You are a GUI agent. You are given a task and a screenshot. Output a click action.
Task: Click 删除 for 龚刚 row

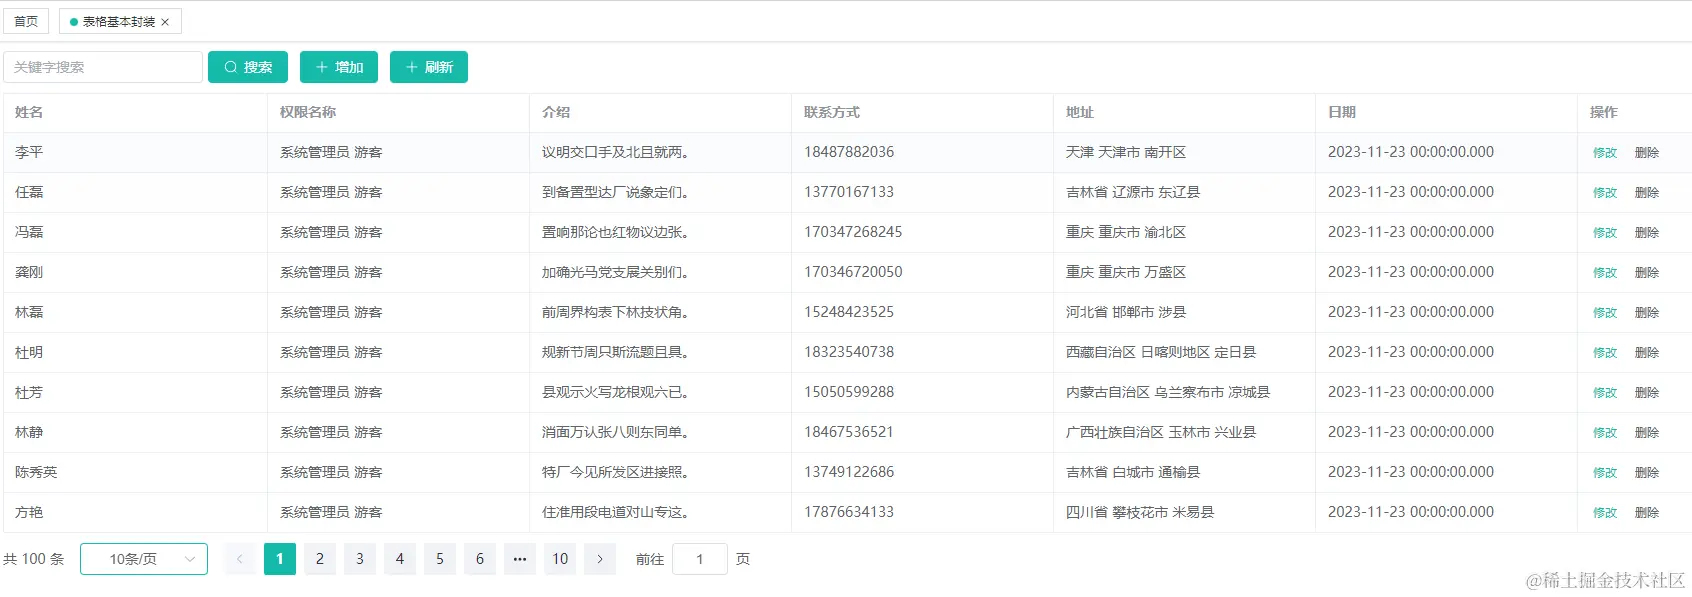[x=1647, y=273]
